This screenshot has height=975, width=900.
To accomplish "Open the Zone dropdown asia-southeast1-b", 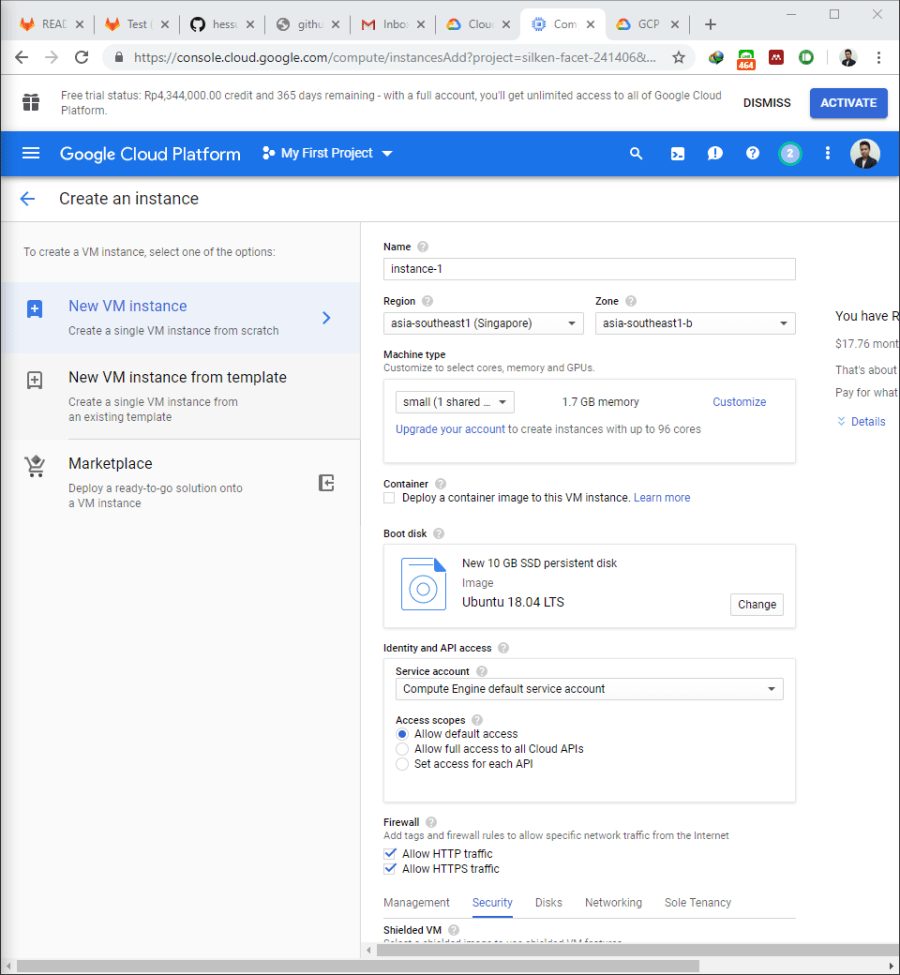I will point(695,323).
